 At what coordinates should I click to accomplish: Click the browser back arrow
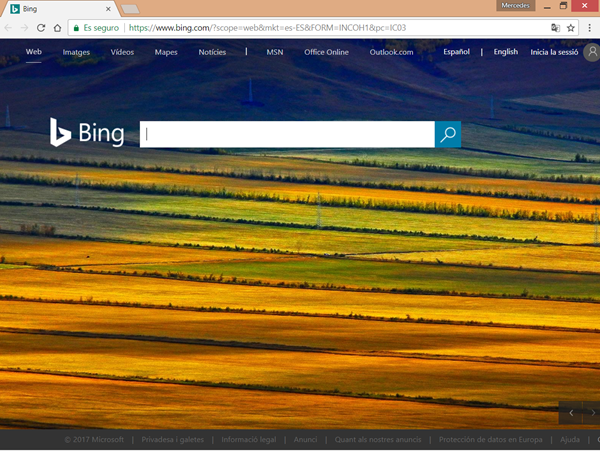[8, 28]
